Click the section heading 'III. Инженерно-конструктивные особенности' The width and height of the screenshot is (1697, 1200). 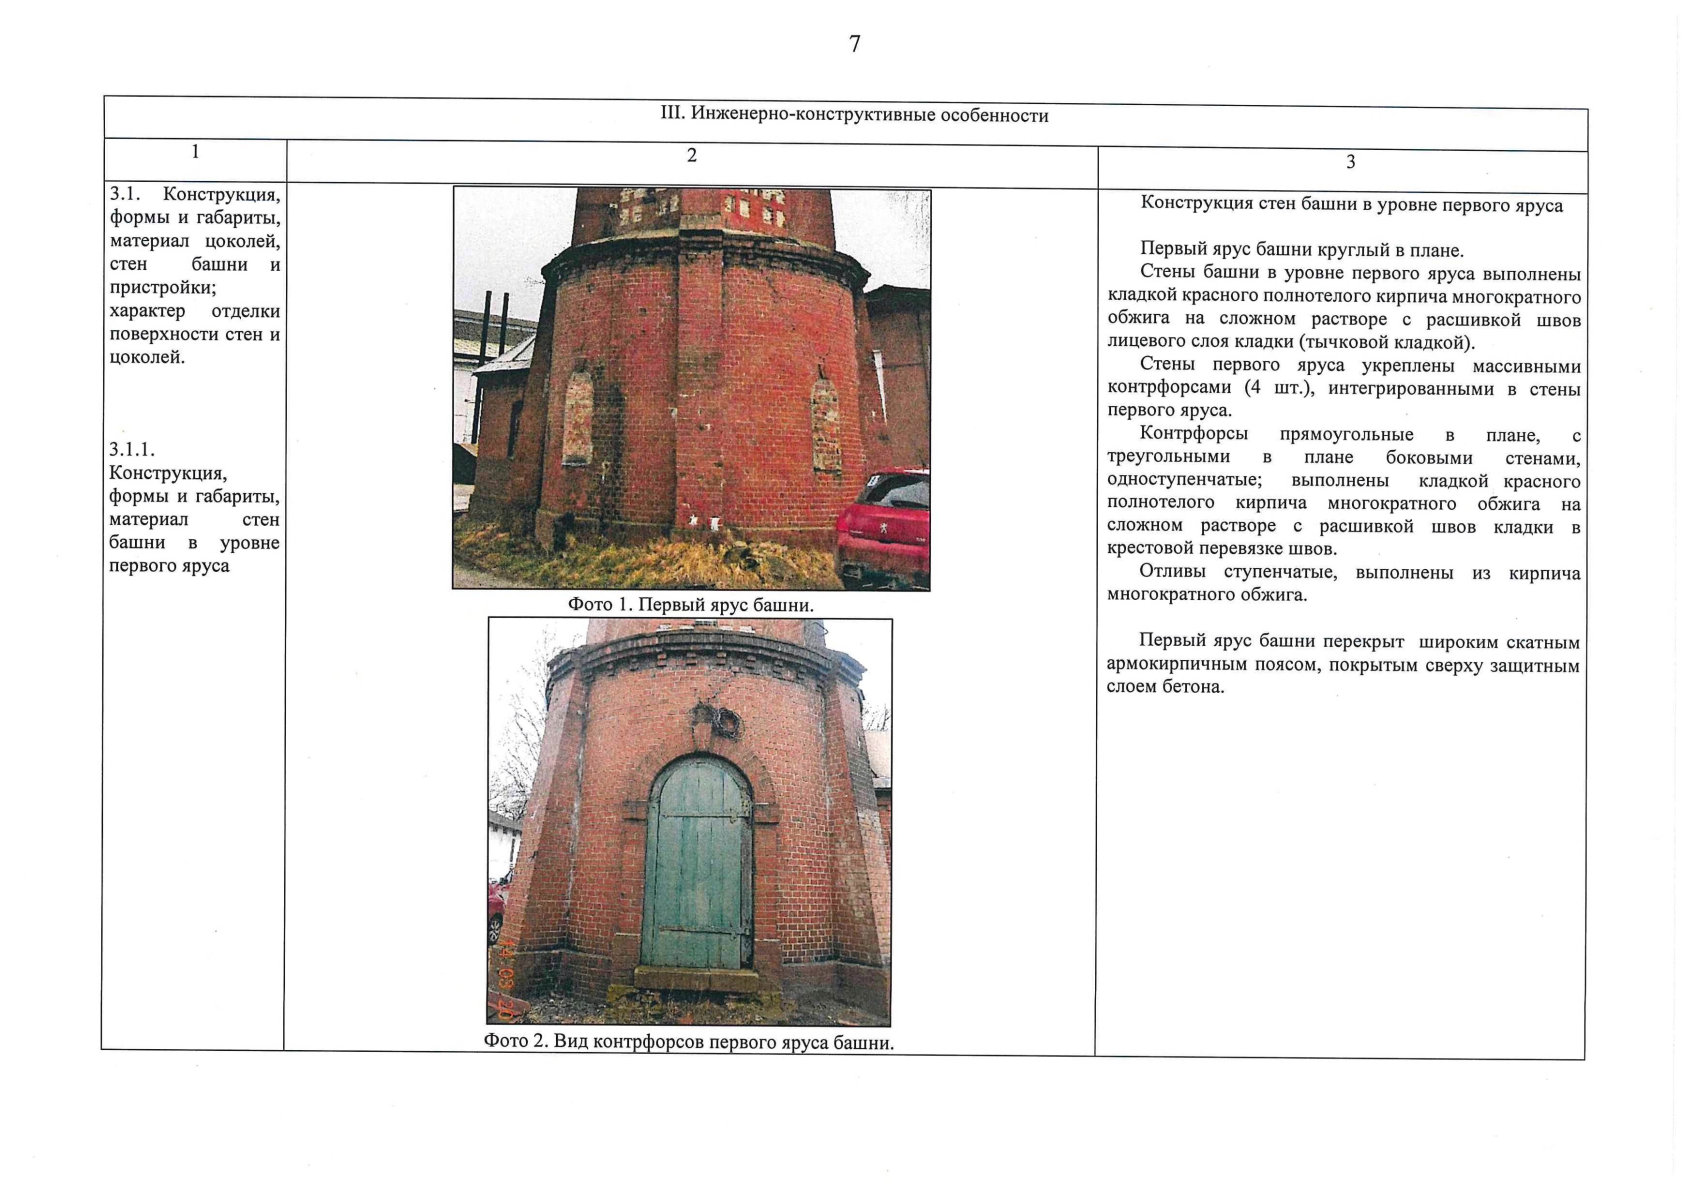point(854,115)
